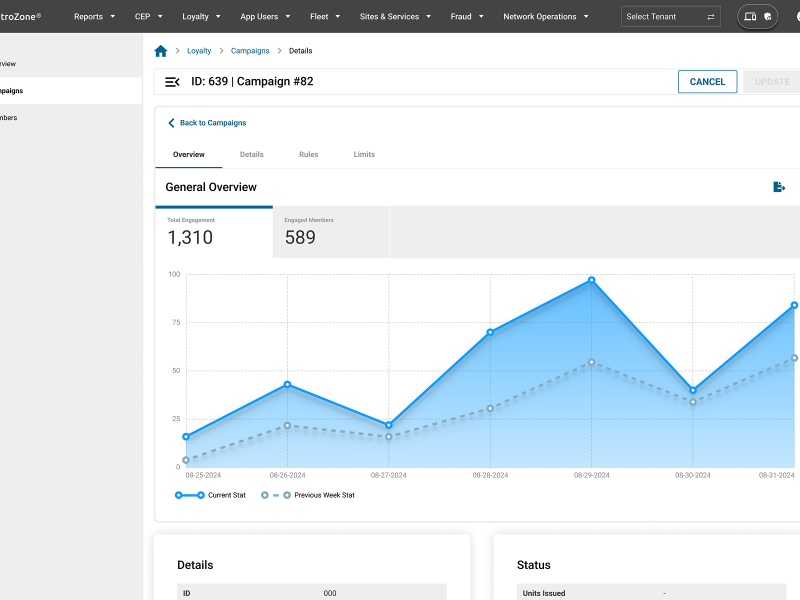Screen dimensions: 800x600
Task: Open the devices icon near the top right
Action: pyautogui.click(x=749, y=17)
